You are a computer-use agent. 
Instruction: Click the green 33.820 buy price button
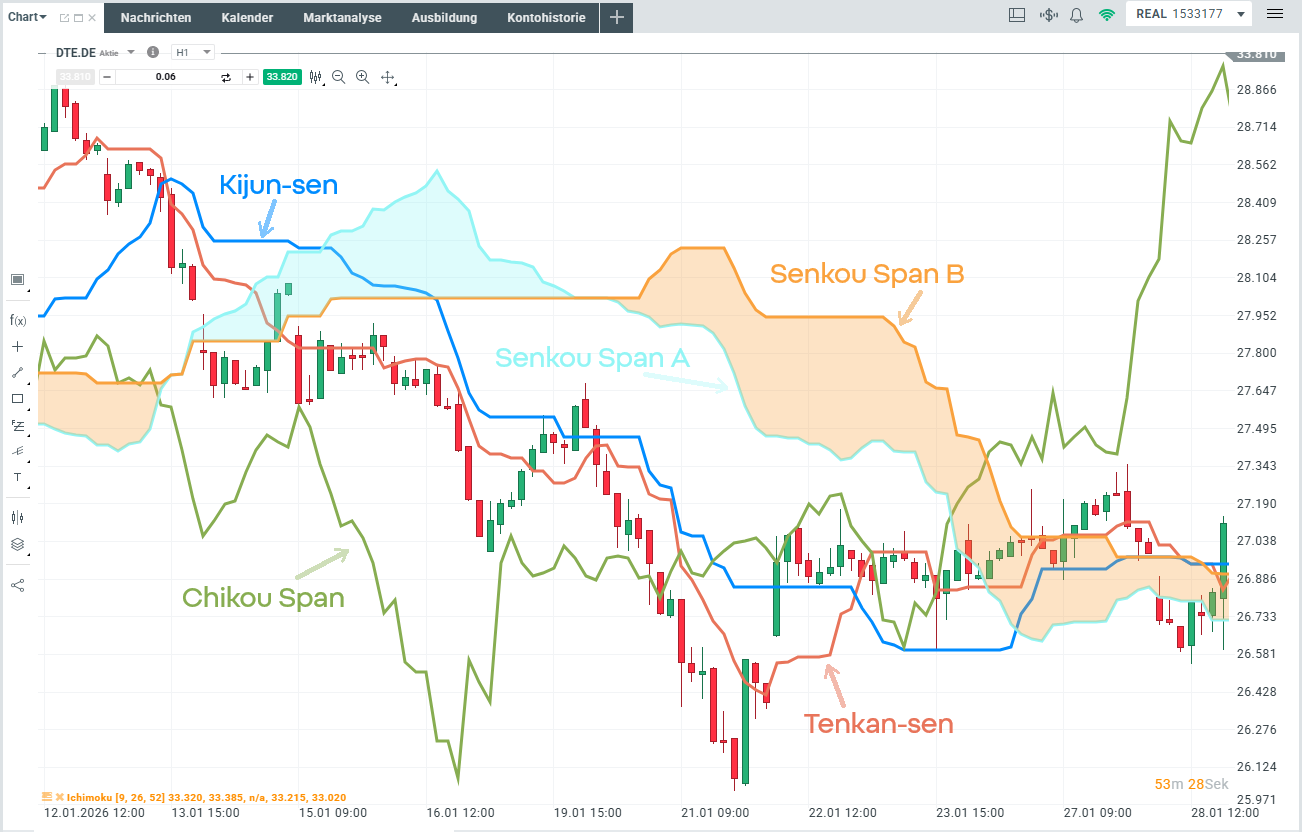[281, 76]
